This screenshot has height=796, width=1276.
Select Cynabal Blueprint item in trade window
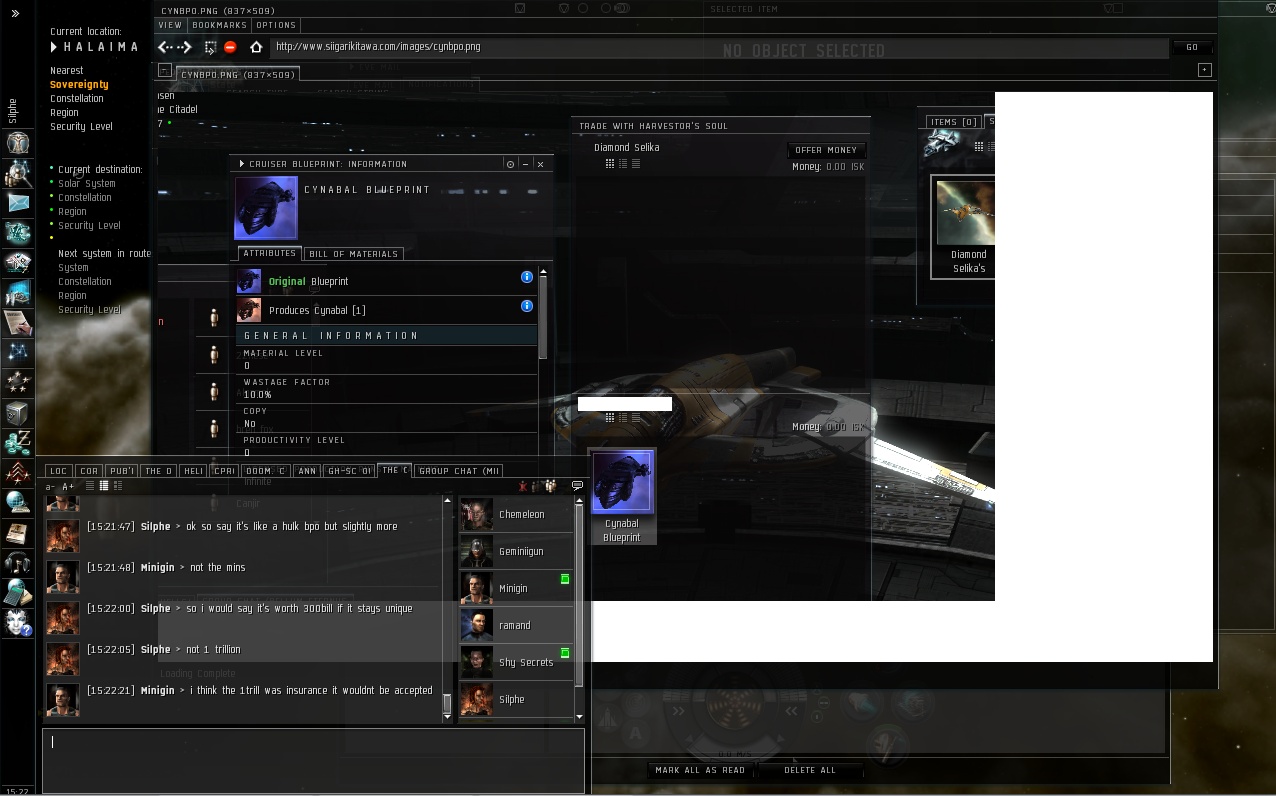click(622, 496)
